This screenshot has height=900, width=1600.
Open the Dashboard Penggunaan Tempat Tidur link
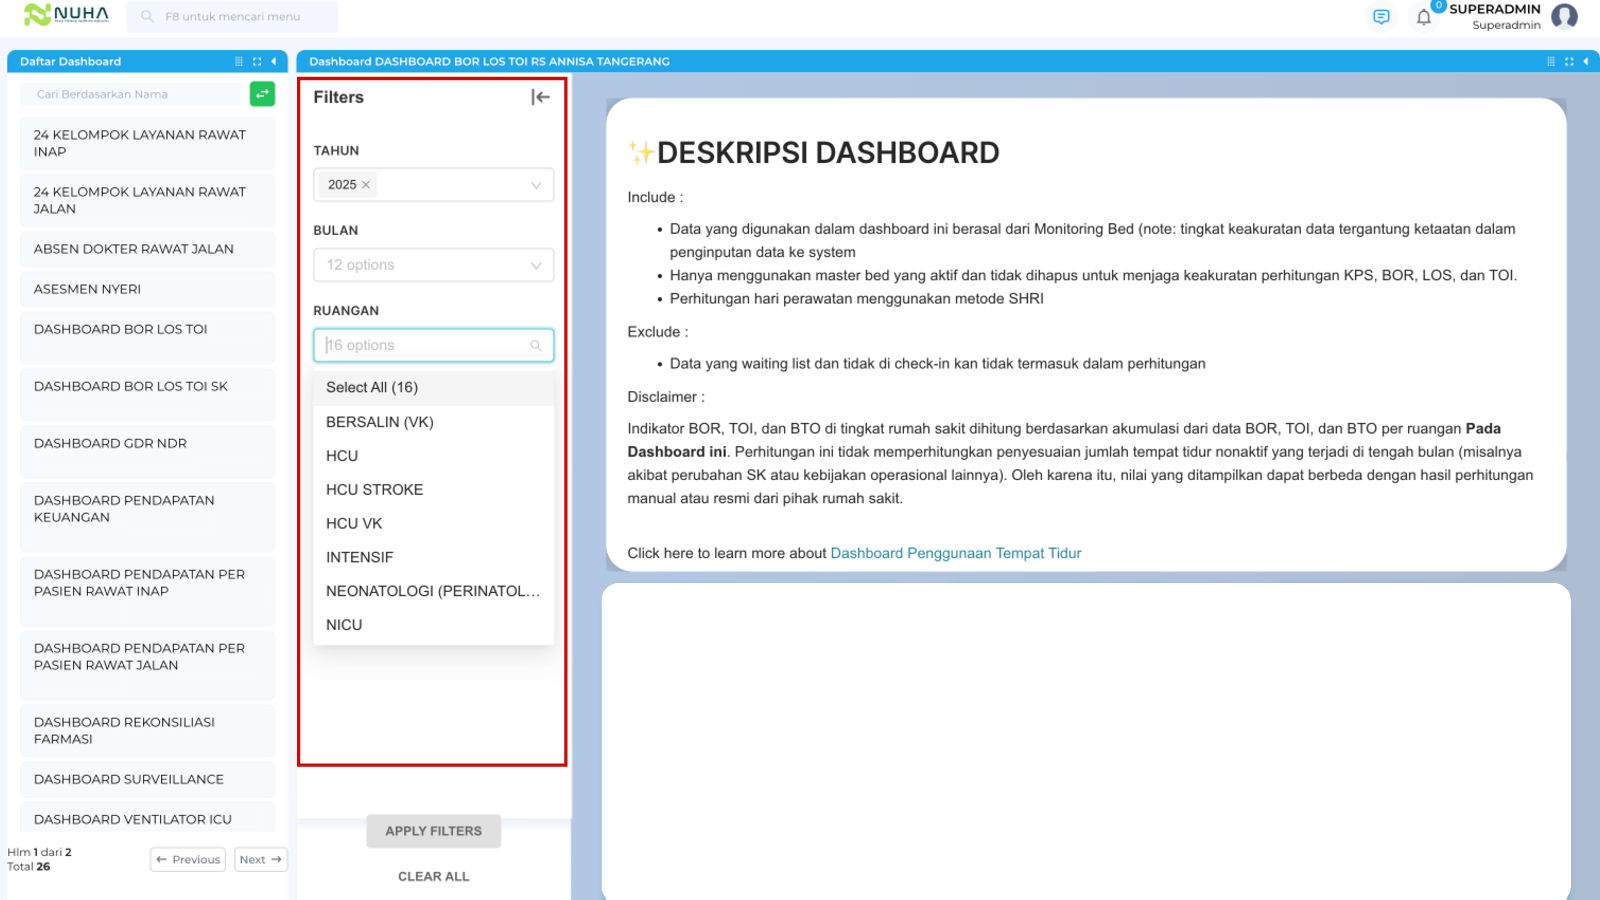point(956,553)
